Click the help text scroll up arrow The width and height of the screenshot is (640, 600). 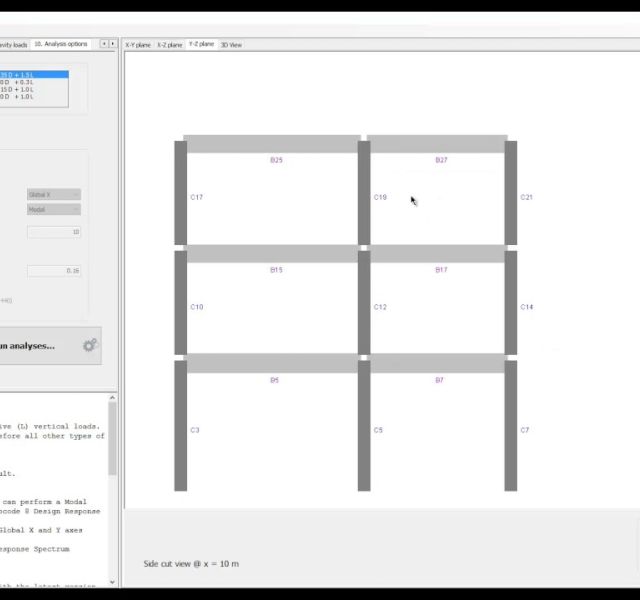pos(112,398)
